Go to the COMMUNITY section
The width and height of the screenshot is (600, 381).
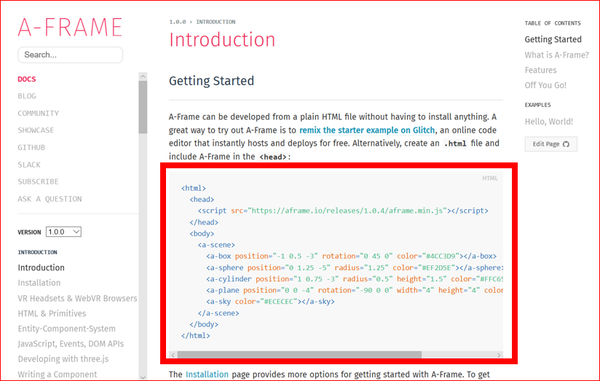(x=38, y=113)
